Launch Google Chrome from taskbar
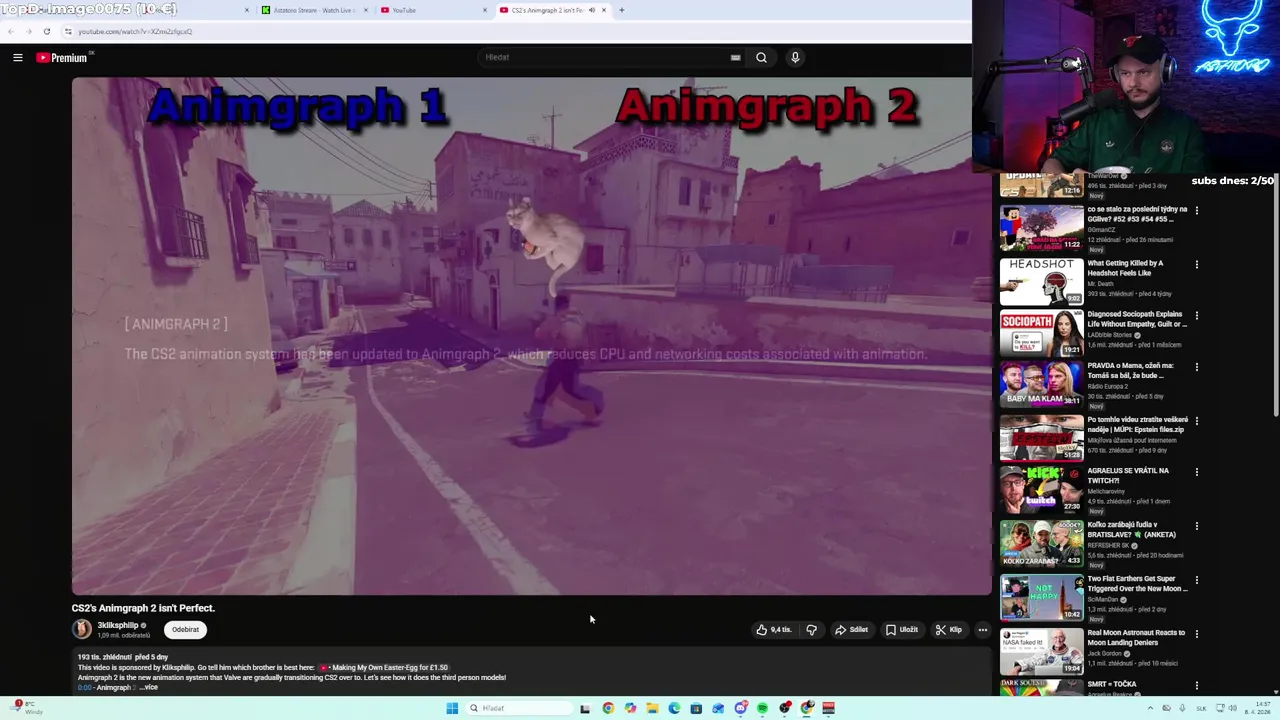 coord(608,708)
